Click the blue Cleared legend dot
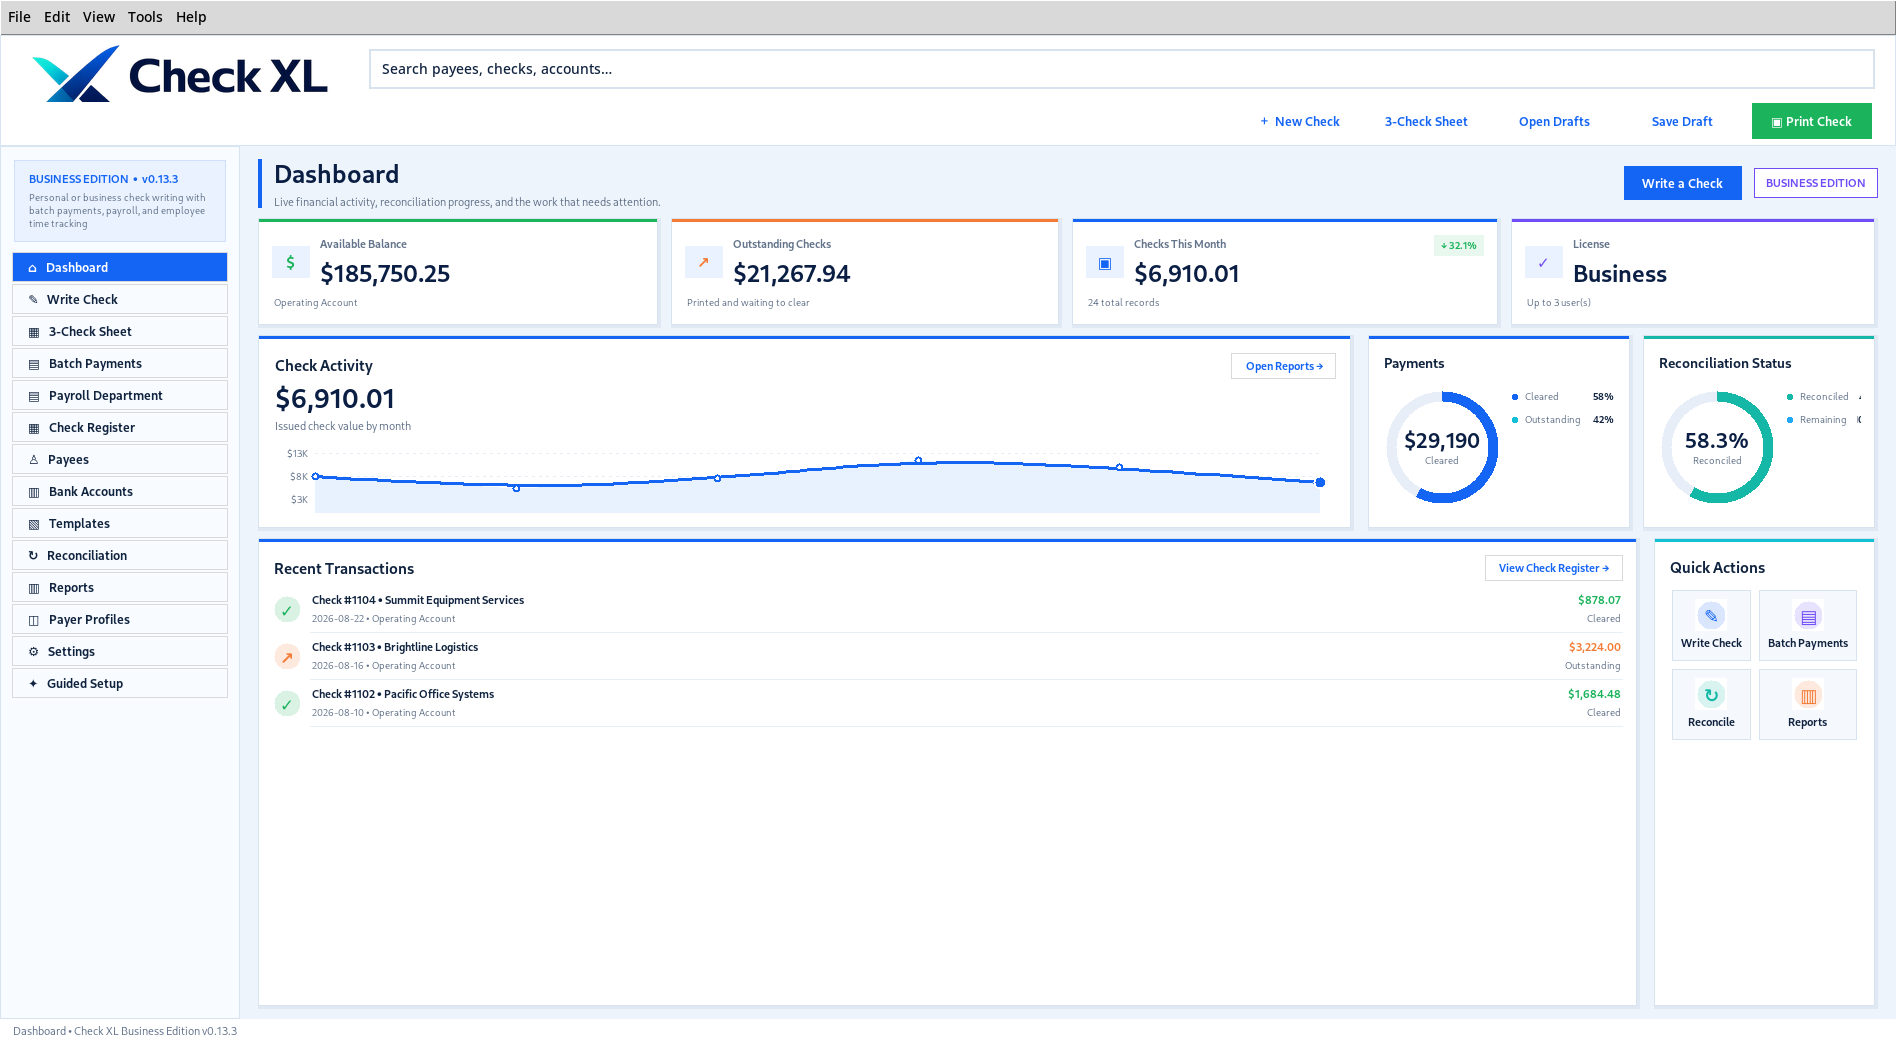This screenshot has width=1896, height=1043. click(x=1515, y=397)
